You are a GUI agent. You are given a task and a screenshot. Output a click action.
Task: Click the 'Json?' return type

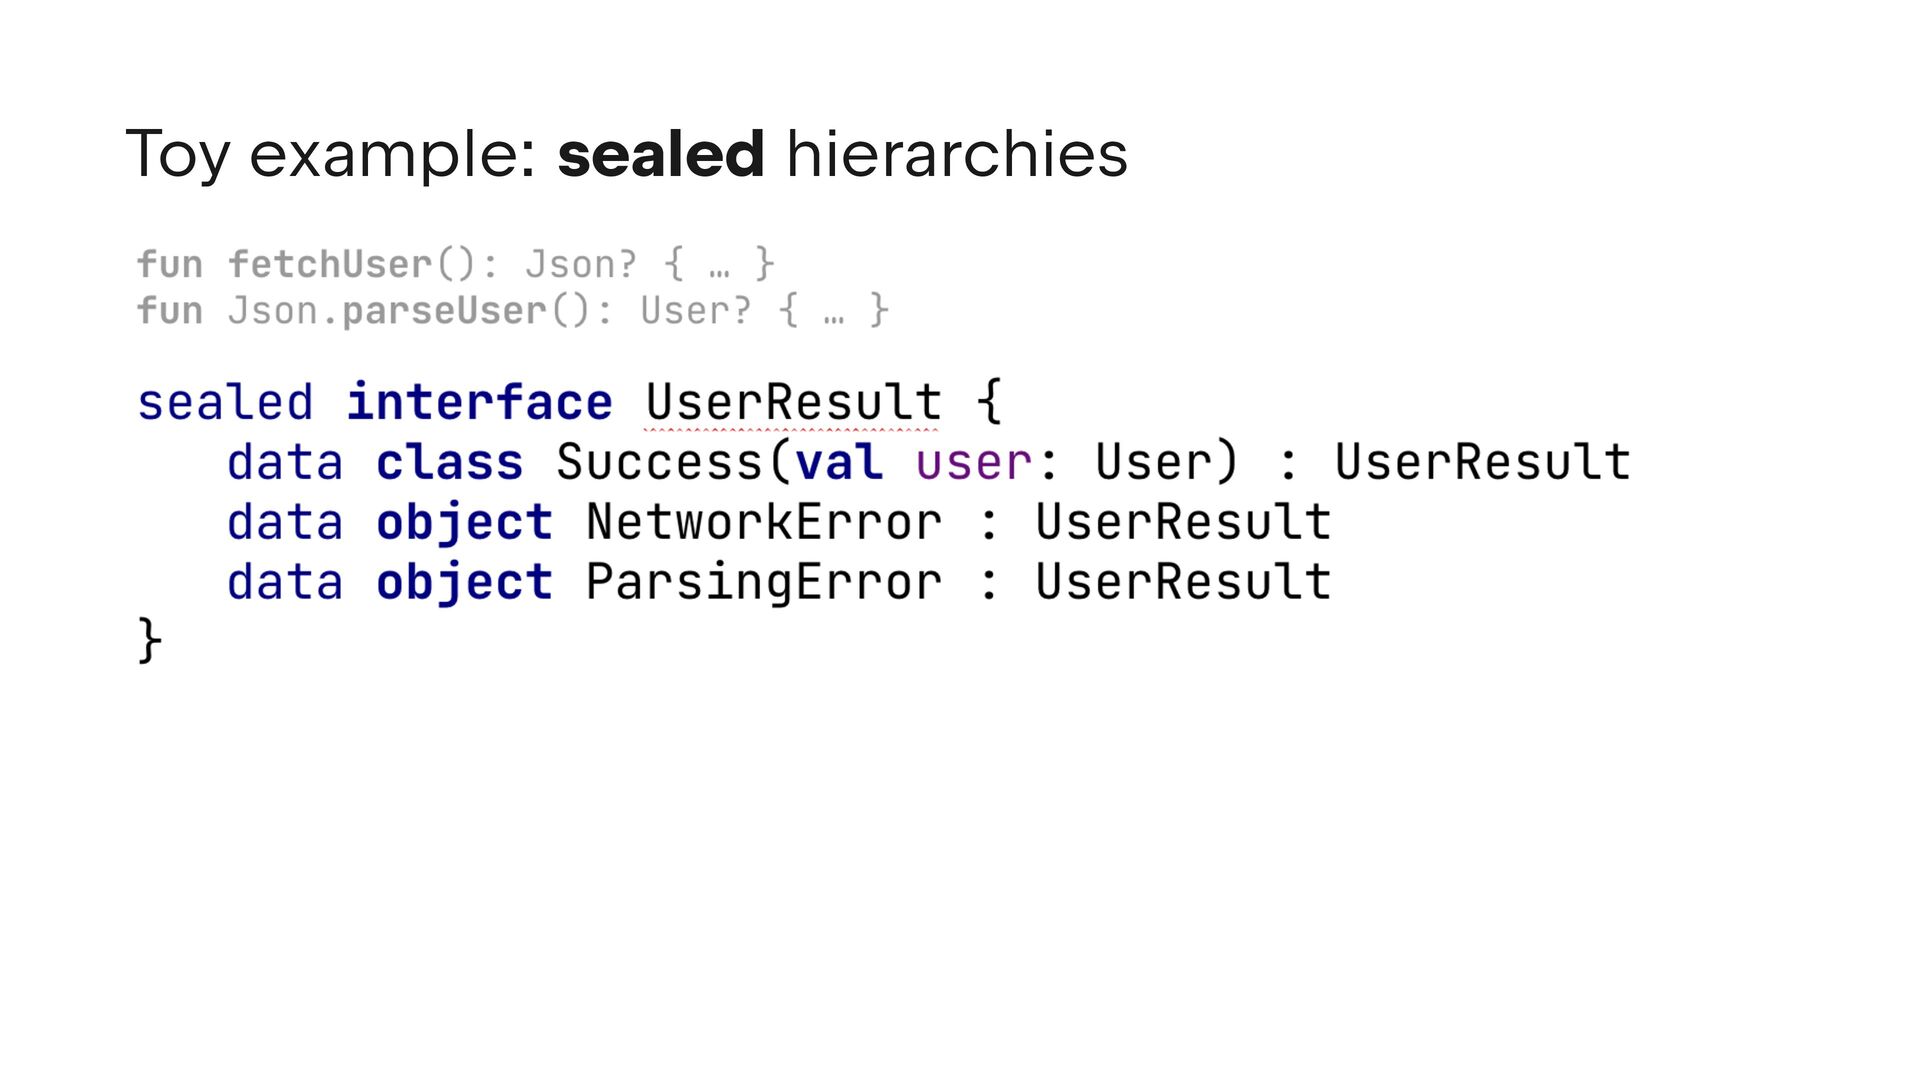click(x=581, y=264)
